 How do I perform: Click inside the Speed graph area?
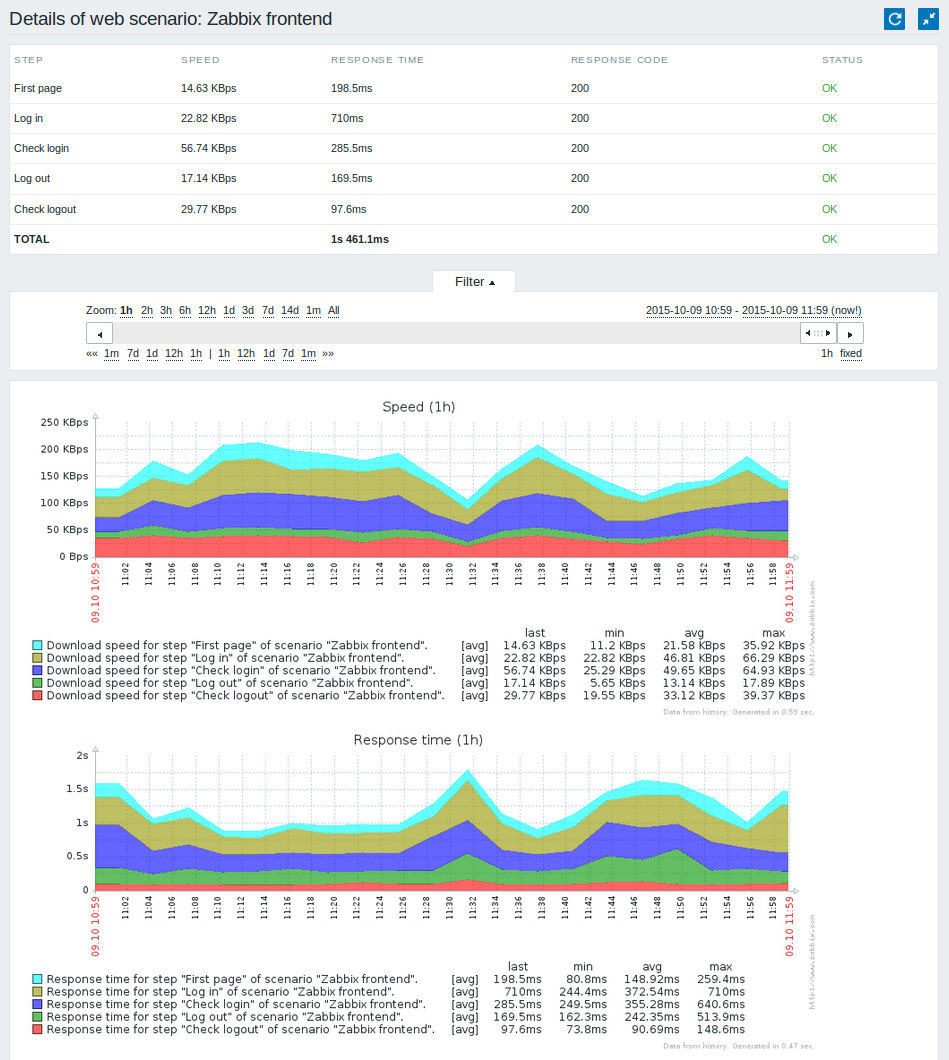443,489
